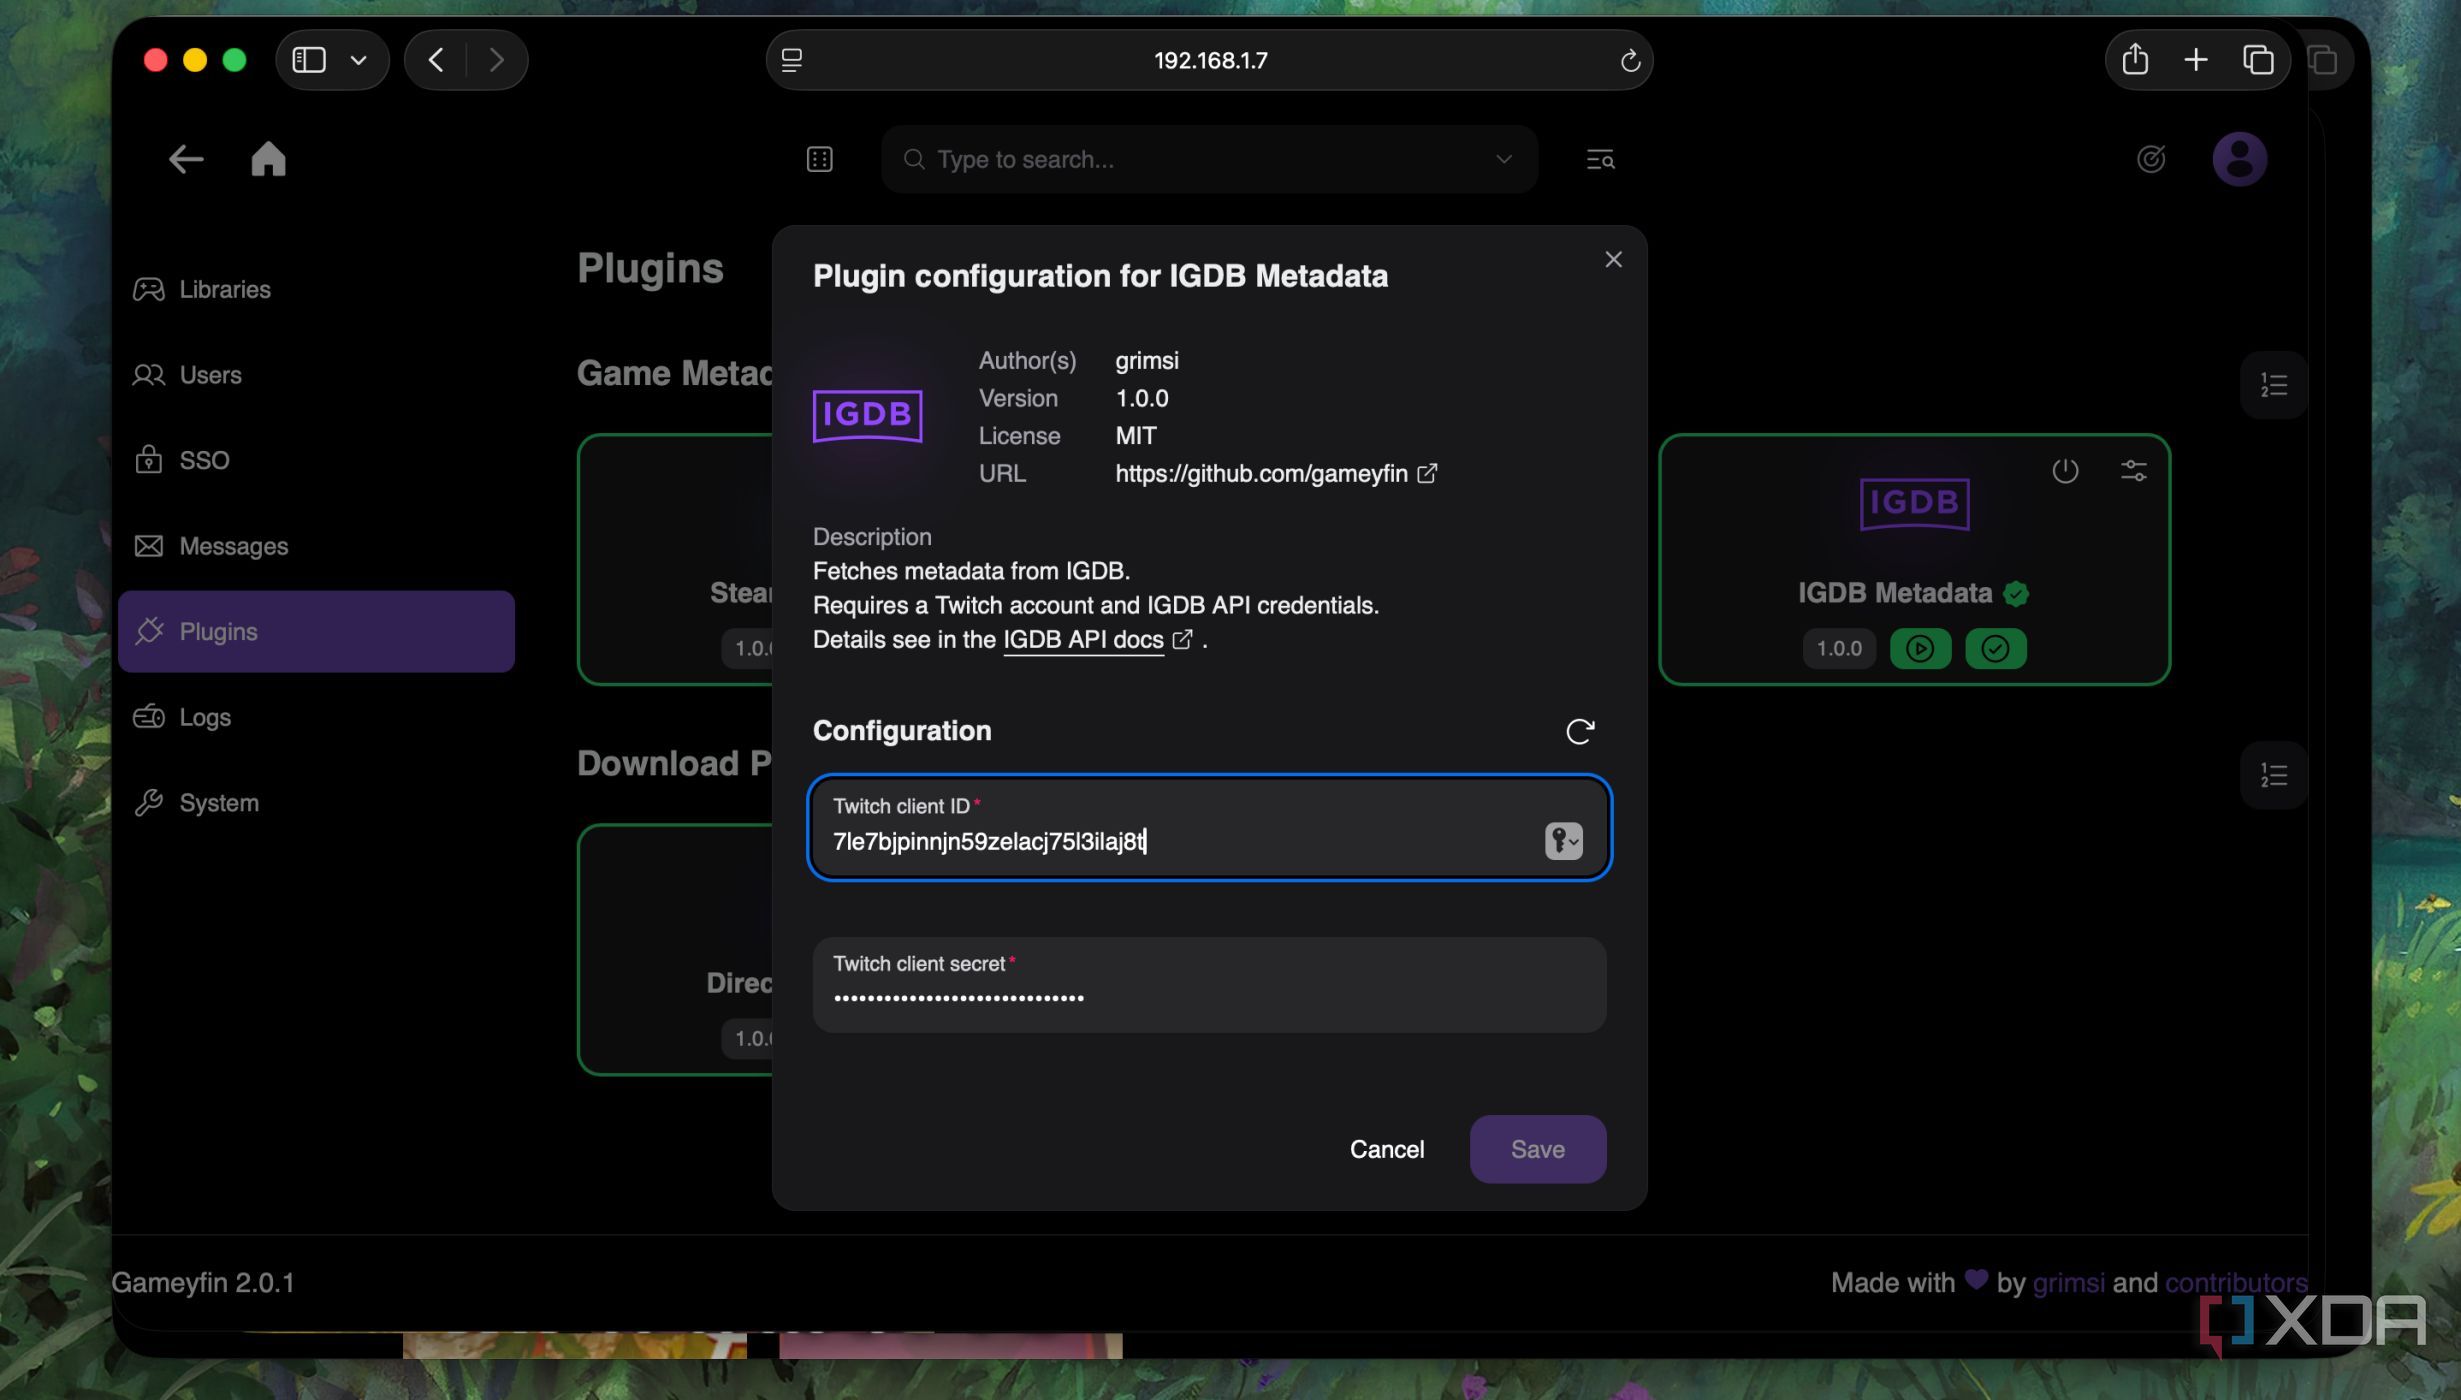The height and width of the screenshot is (1400, 2461).
Task: Open a new Safari tab
Action: (x=2196, y=60)
